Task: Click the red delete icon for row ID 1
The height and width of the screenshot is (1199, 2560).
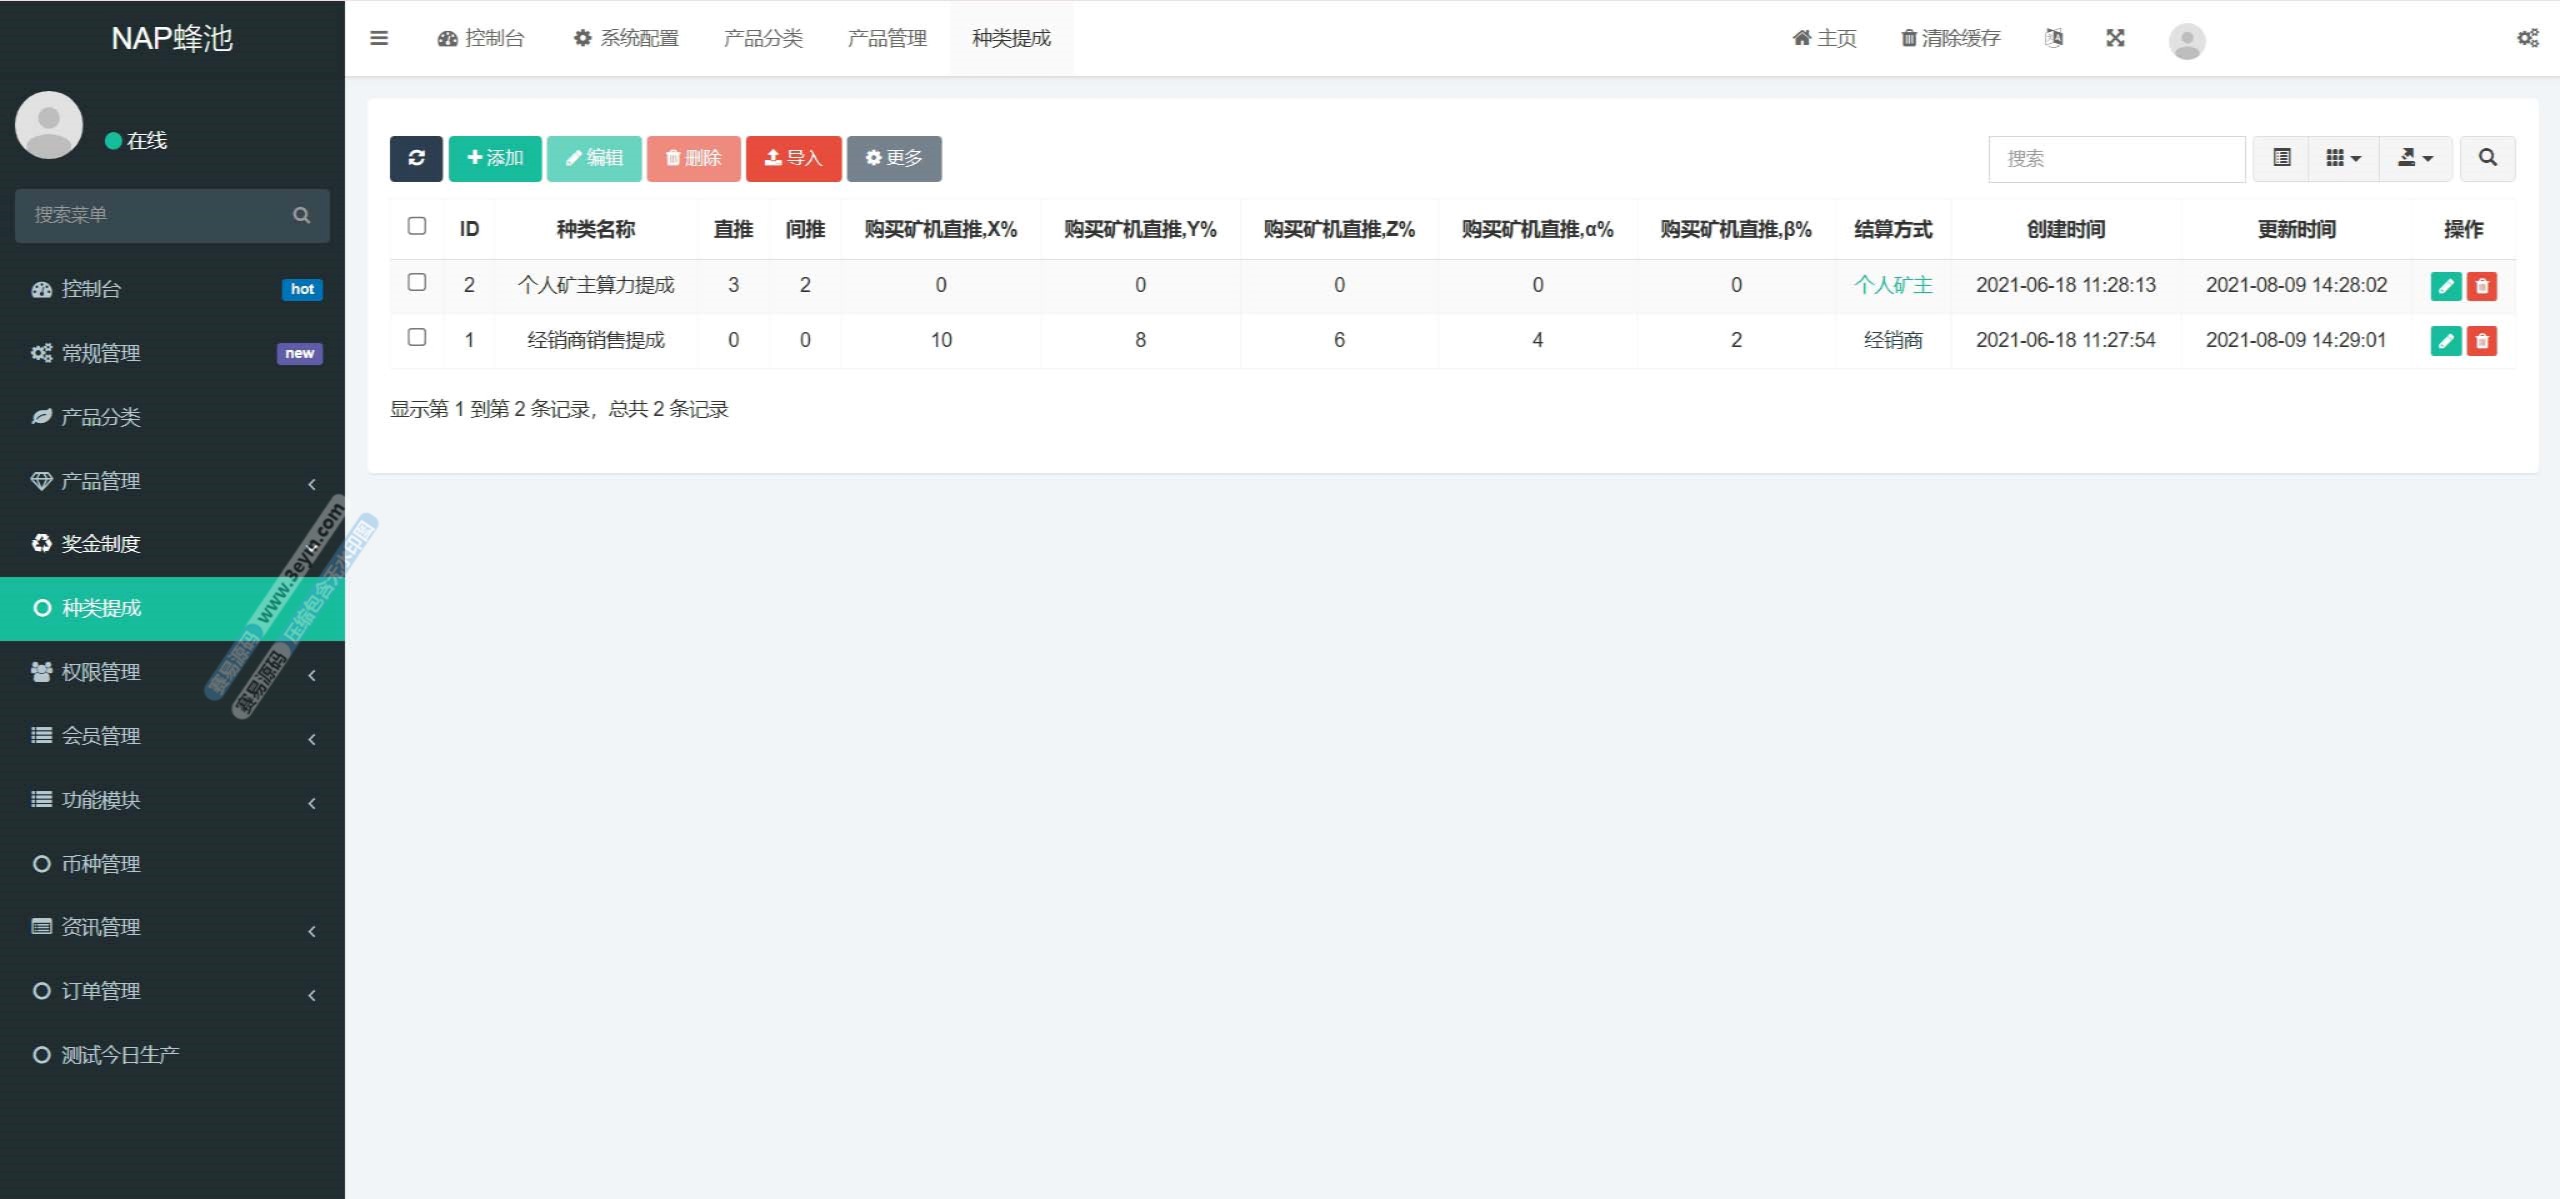Action: [x=2481, y=341]
